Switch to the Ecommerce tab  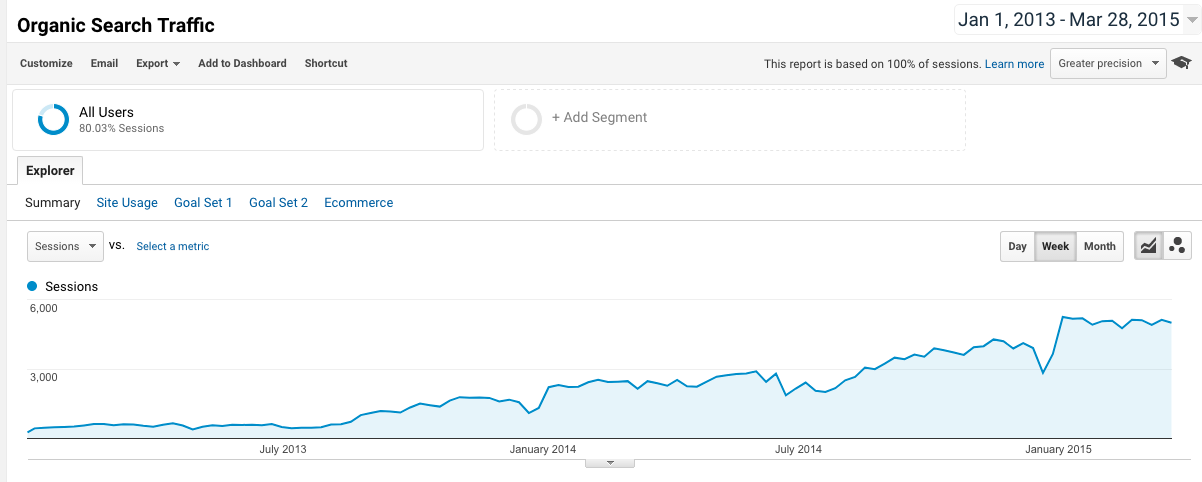click(x=358, y=203)
